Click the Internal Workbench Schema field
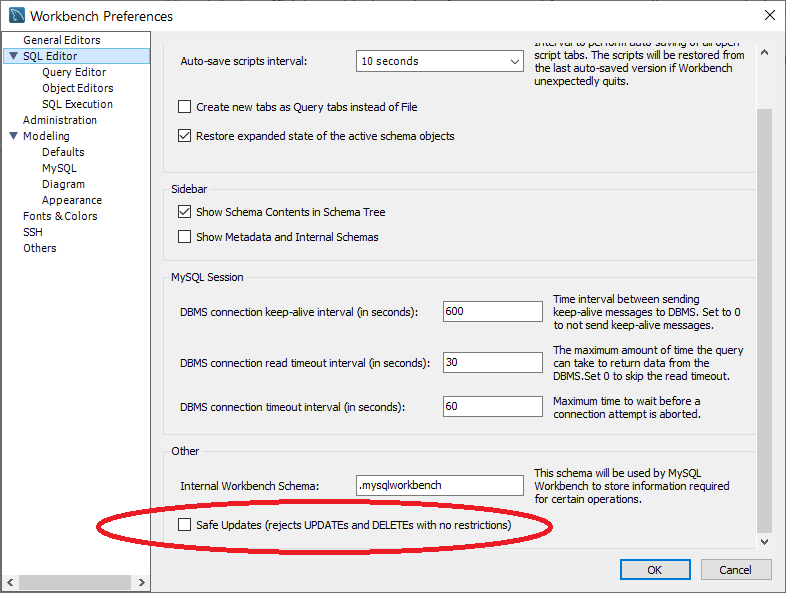The image size is (786, 593). click(x=440, y=485)
